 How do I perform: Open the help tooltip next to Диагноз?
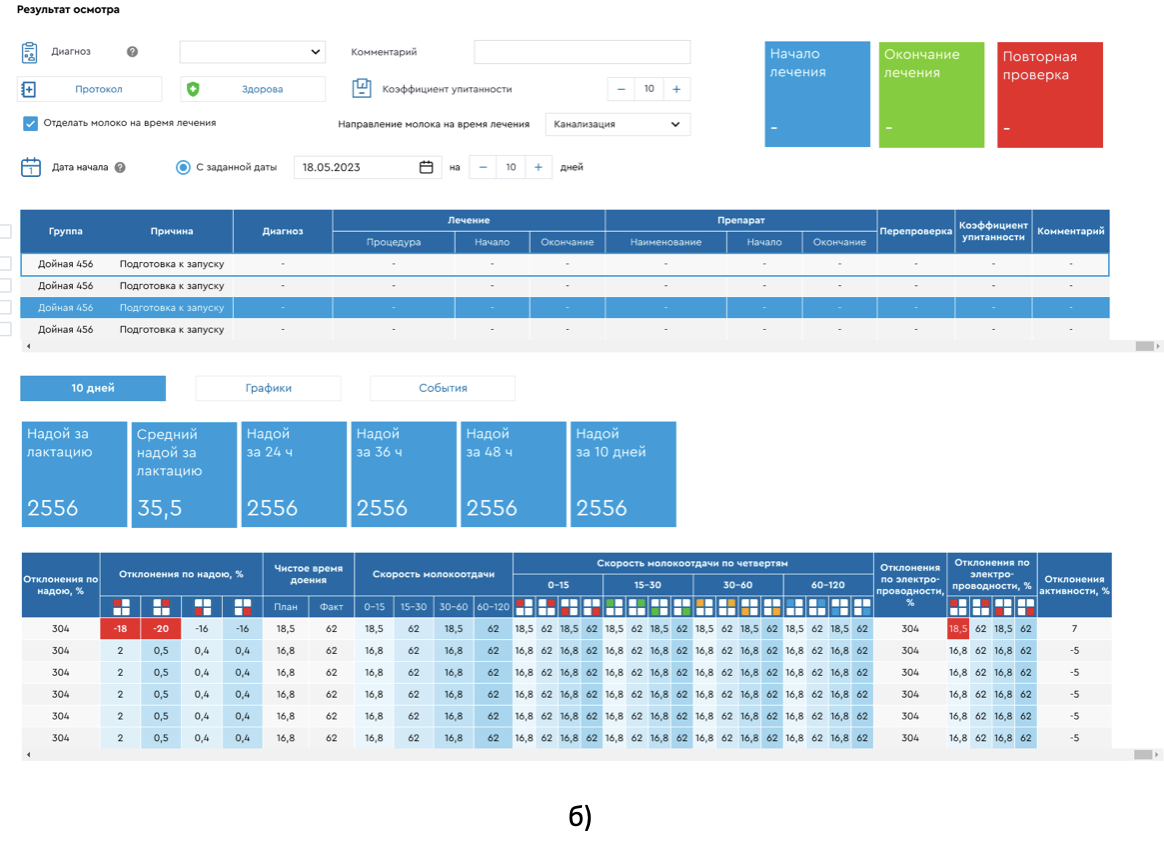(x=132, y=52)
